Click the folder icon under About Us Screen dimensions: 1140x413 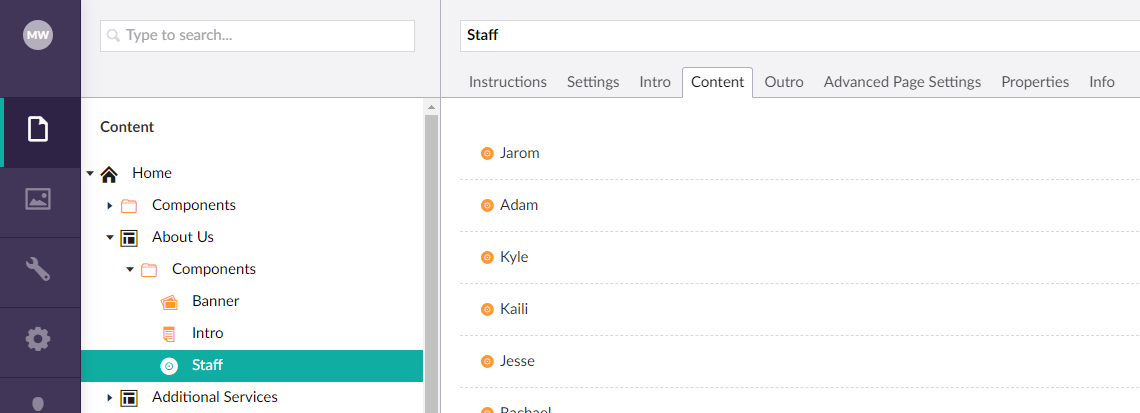(x=149, y=270)
